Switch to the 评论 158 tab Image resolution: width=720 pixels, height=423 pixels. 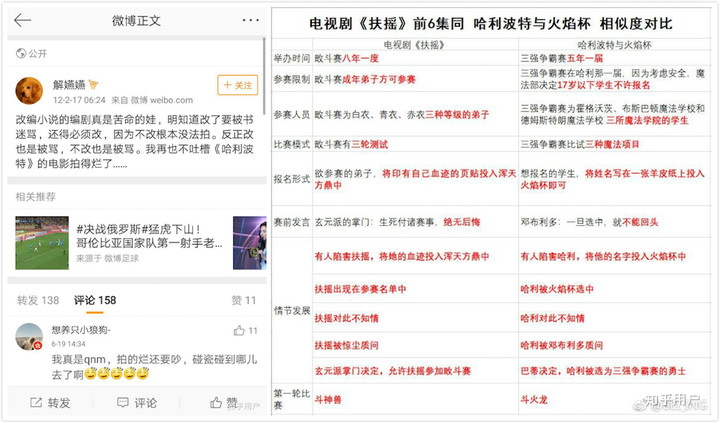(x=95, y=300)
